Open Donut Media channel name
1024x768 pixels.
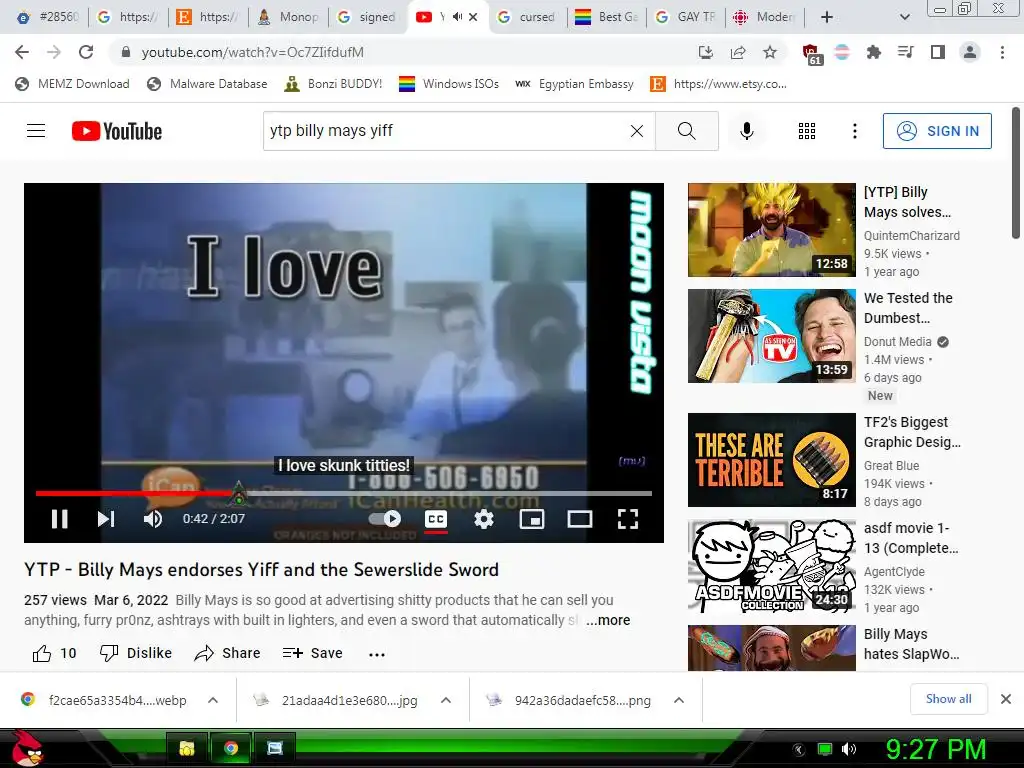coord(897,342)
